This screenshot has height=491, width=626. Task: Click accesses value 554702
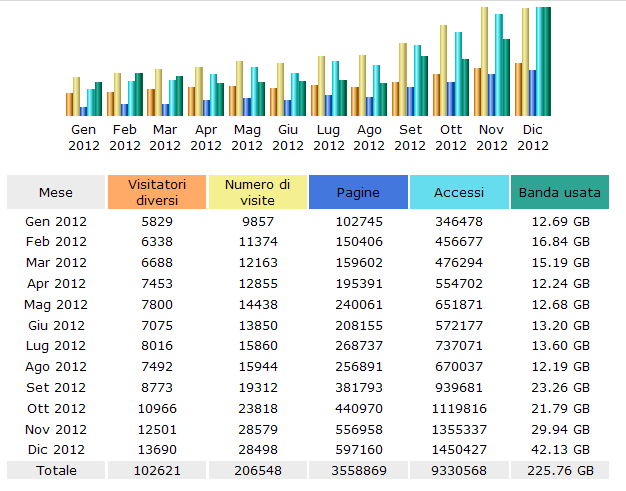(x=459, y=284)
